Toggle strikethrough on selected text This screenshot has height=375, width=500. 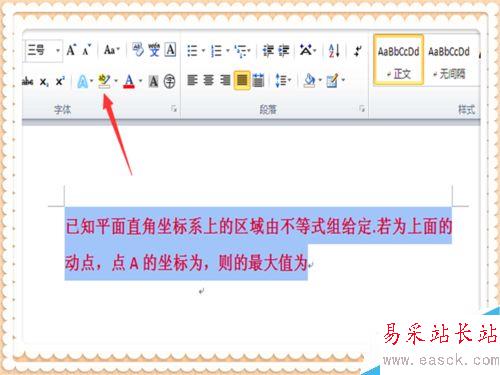pyautogui.click(x=28, y=81)
